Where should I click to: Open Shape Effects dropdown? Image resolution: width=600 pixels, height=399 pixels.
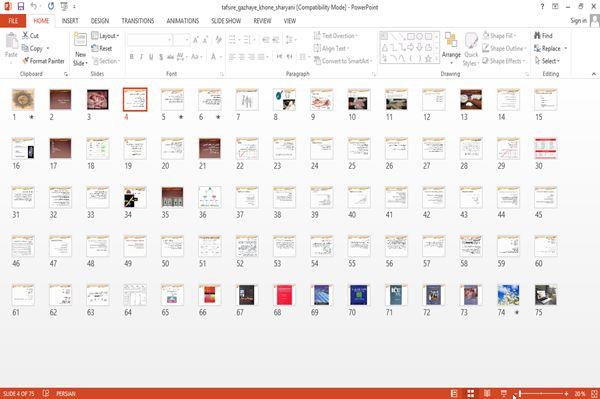pyautogui.click(x=504, y=61)
